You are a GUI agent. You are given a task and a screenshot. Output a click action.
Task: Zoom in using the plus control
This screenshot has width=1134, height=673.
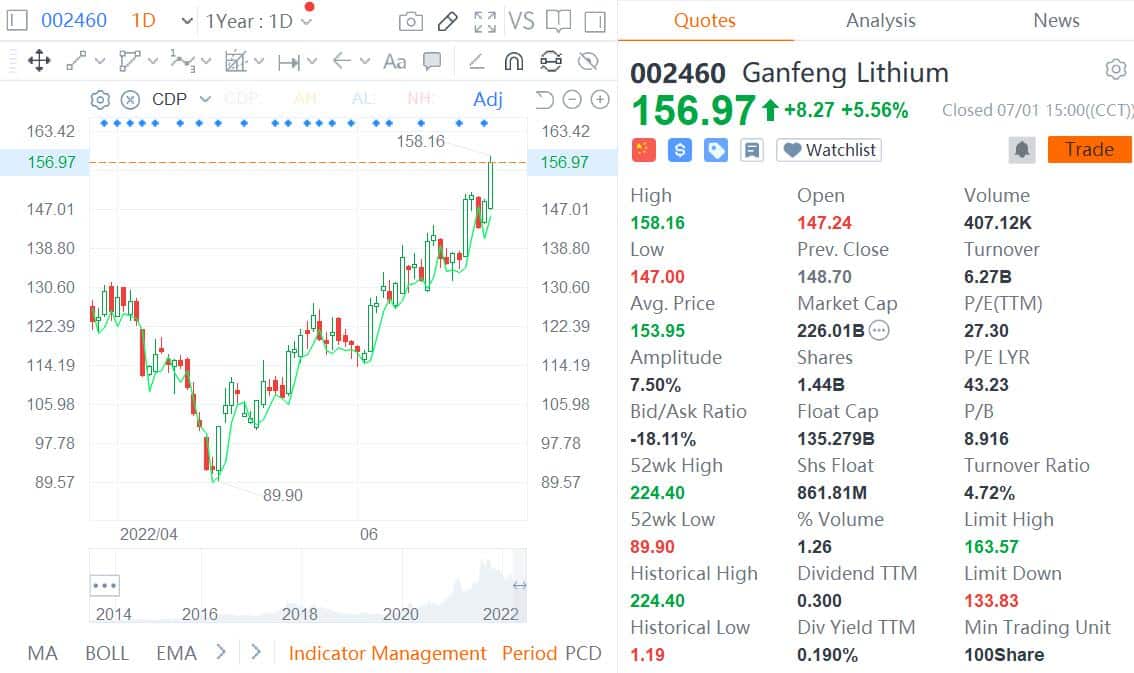tap(599, 100)
